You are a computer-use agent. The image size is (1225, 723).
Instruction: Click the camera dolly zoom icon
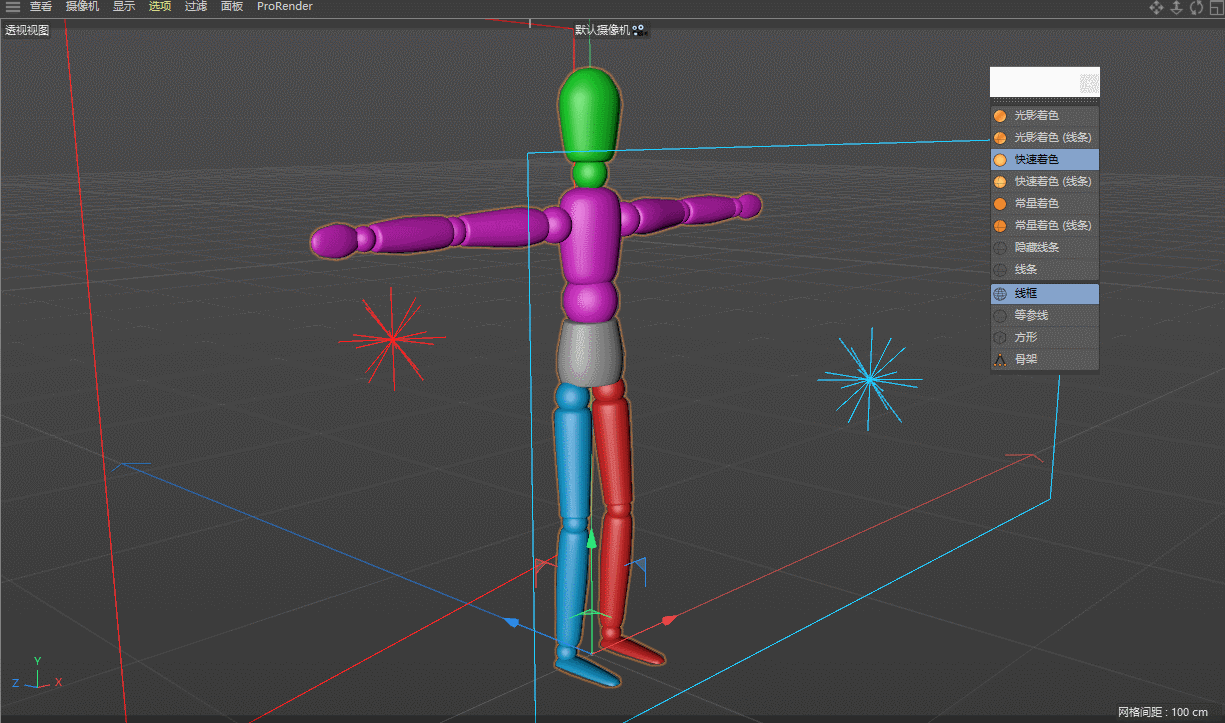click(x=1177, y=7)
